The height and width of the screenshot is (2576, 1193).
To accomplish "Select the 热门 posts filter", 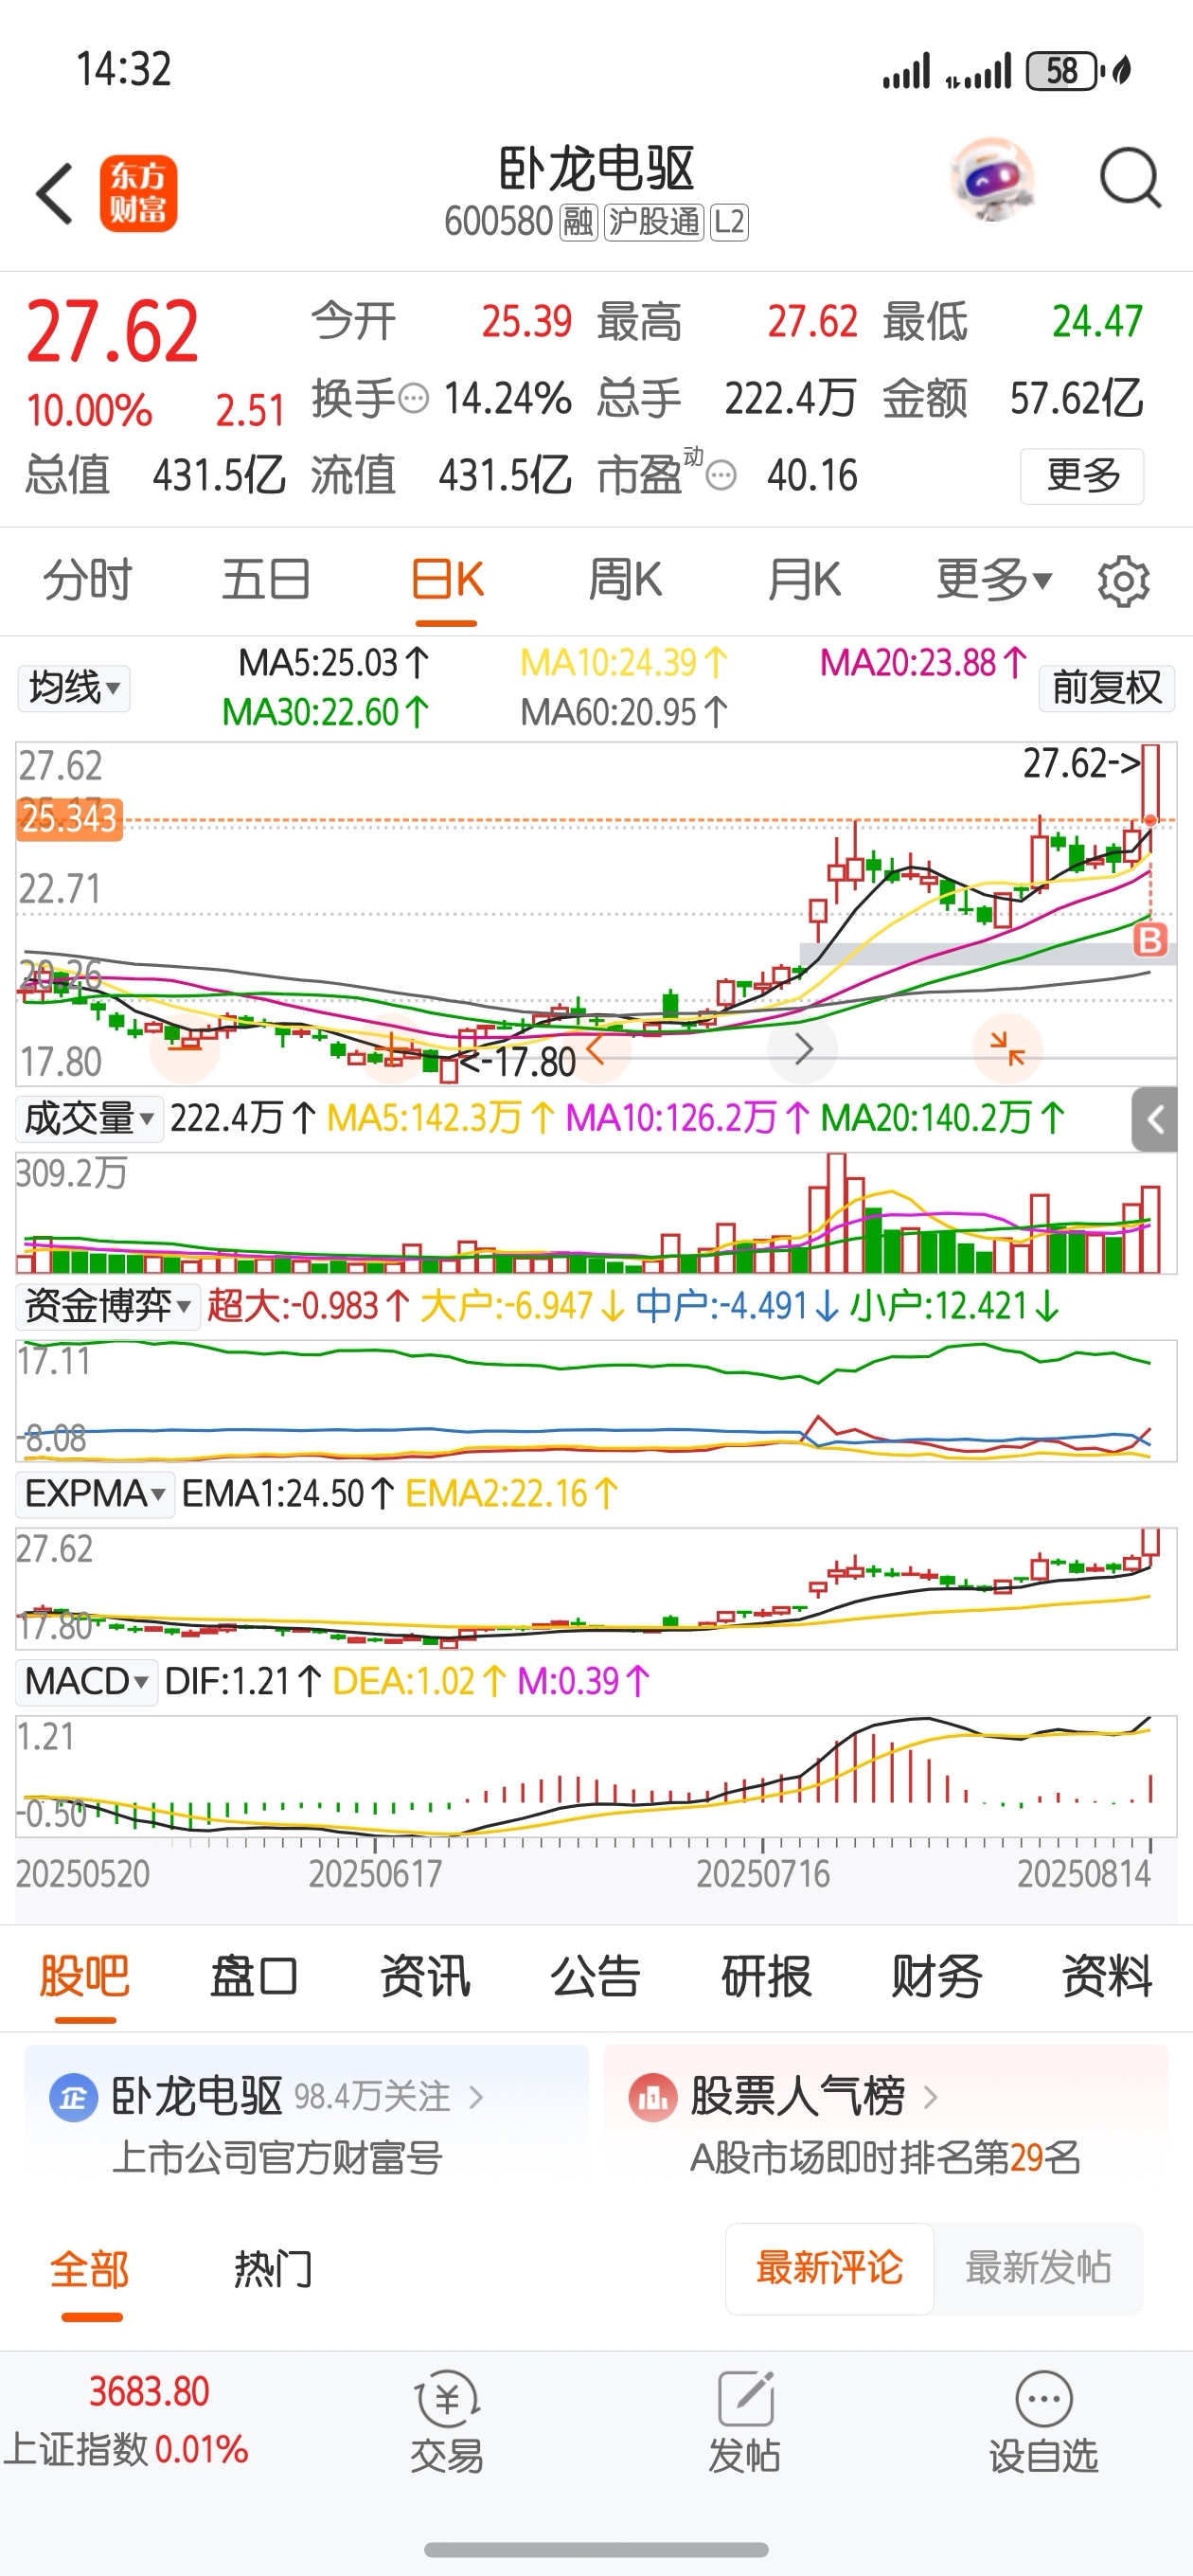I will point(274,2269).
